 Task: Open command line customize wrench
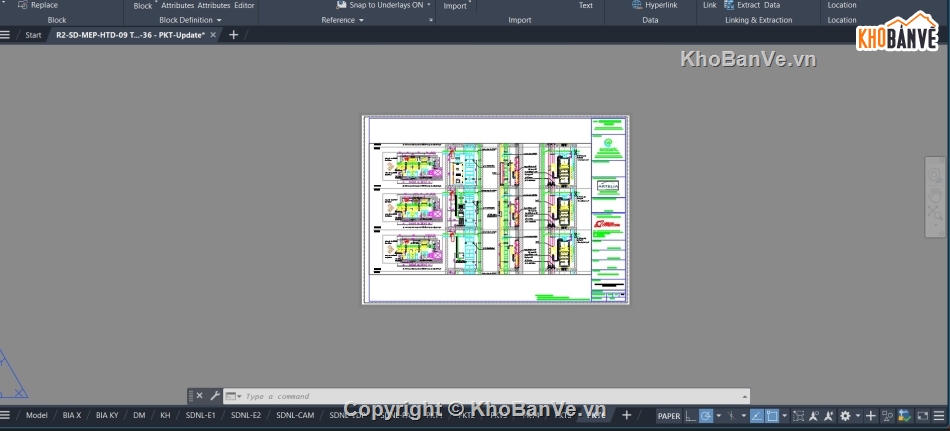[x=214, y=396]
